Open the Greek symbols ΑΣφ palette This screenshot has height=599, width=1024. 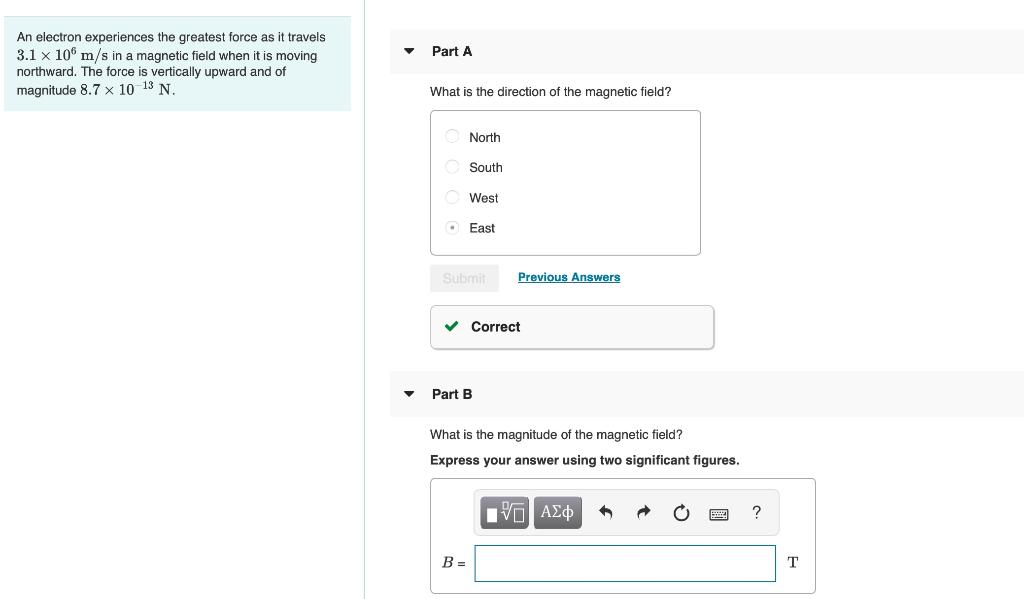557,513
